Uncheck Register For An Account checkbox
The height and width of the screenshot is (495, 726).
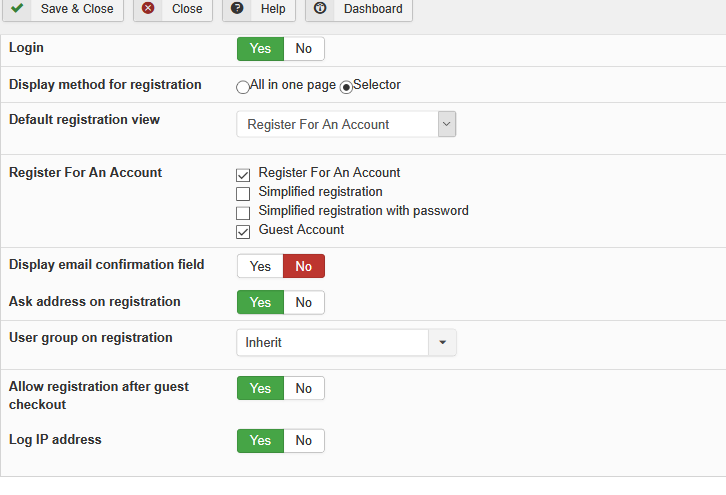click(x=243, y=174)
